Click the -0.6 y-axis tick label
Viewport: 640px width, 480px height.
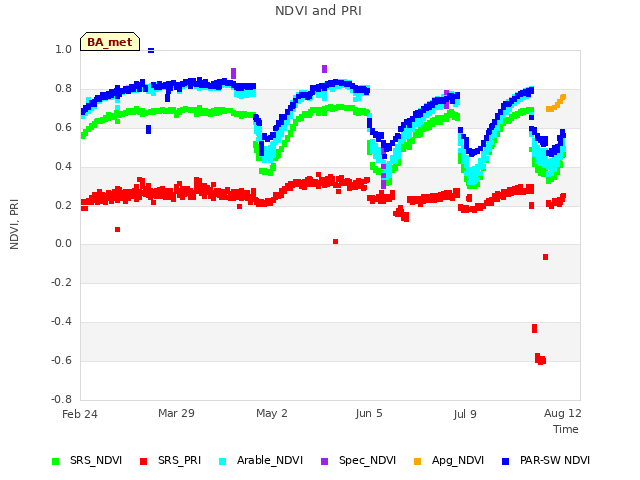[62, 360]
